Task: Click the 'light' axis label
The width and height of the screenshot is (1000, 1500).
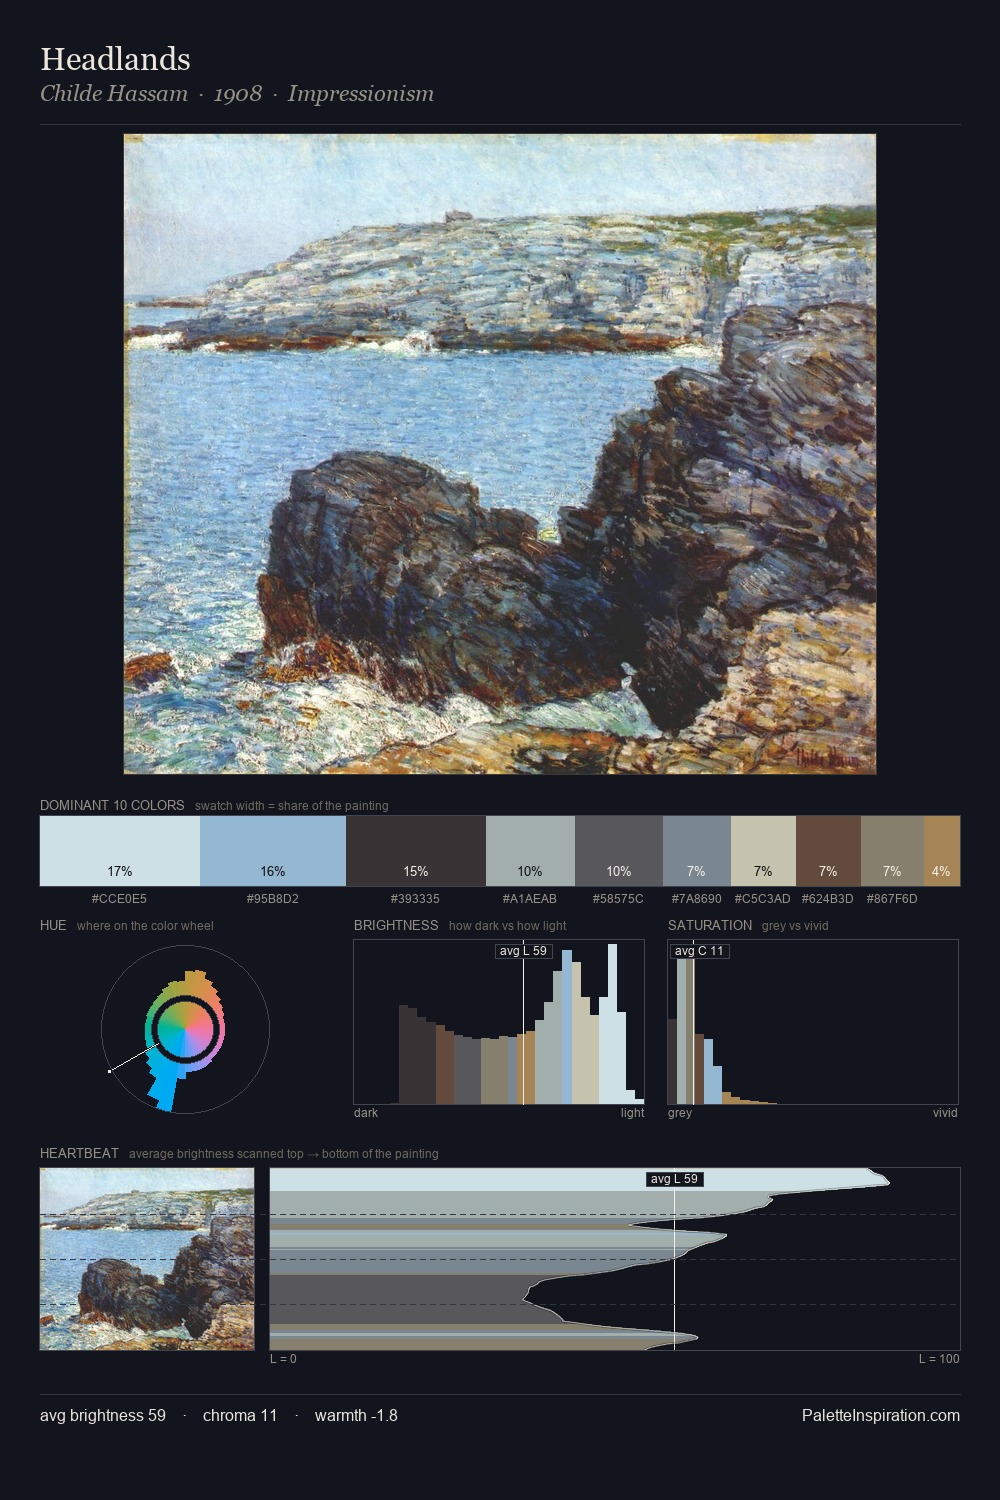Action: [632, 1113]
